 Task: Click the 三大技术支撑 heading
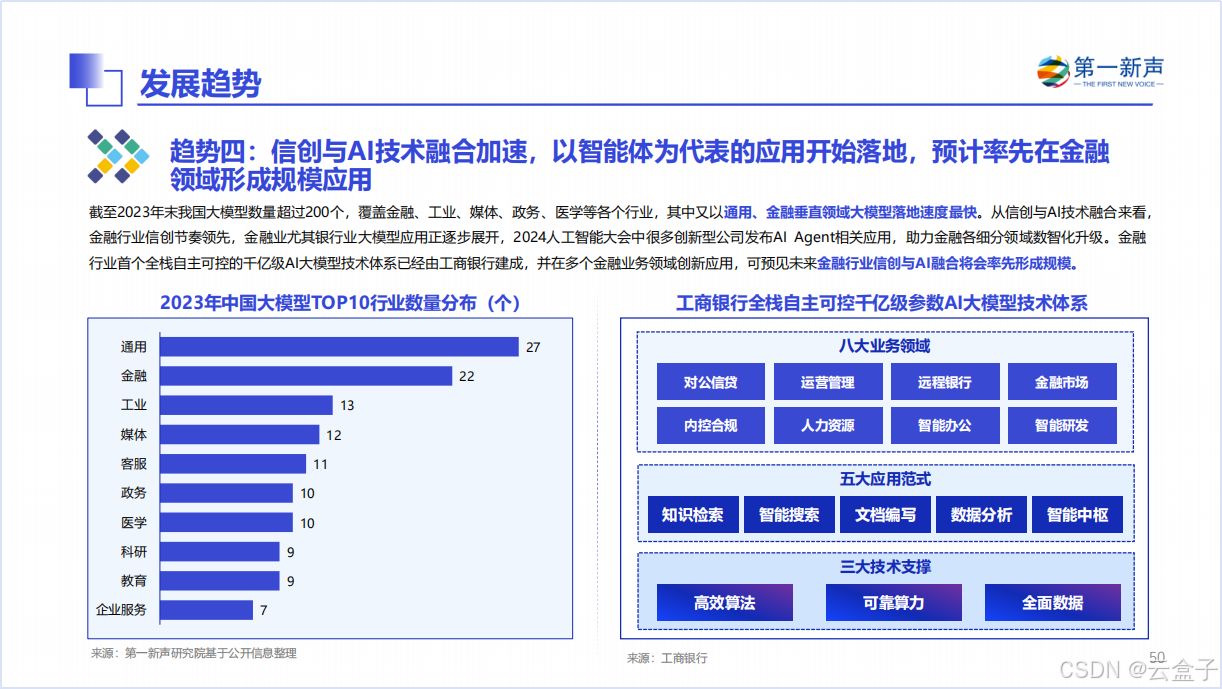[x=885, y=567]
